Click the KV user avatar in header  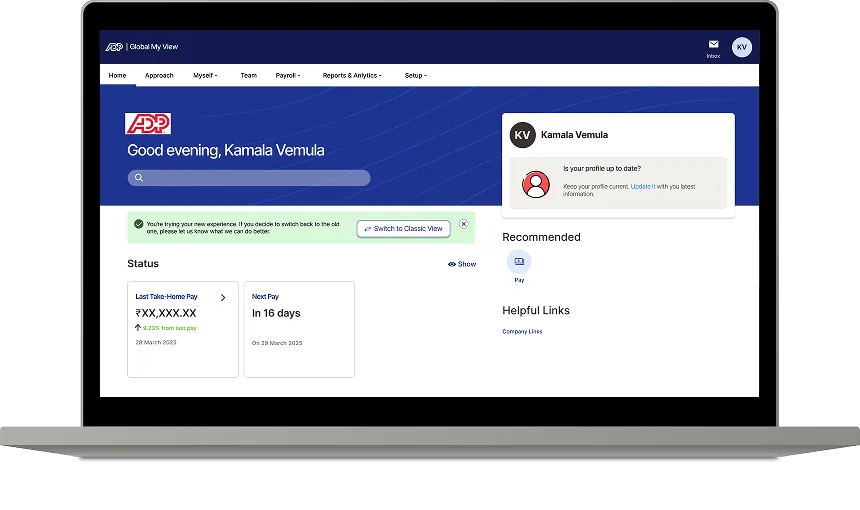click(x=741, y=47)
